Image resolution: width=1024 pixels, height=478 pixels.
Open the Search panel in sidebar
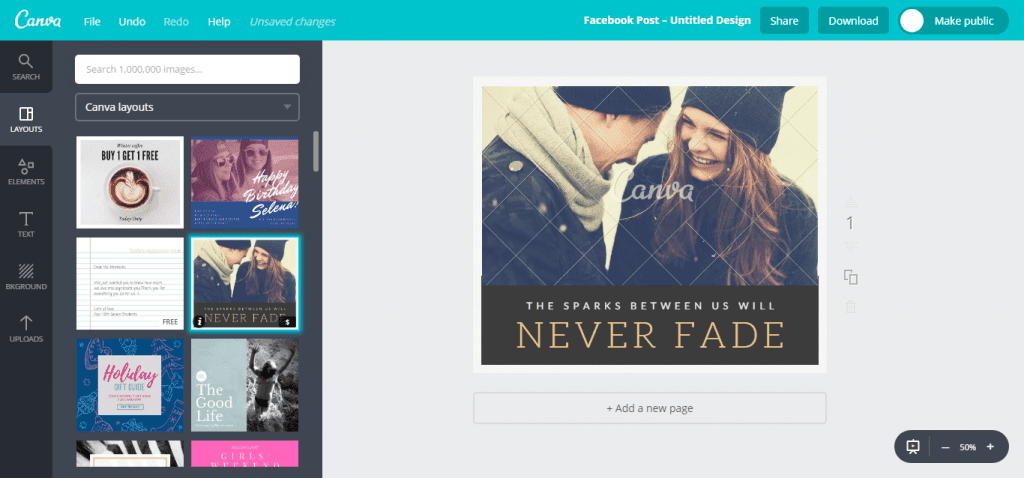(x=25, y=67)
